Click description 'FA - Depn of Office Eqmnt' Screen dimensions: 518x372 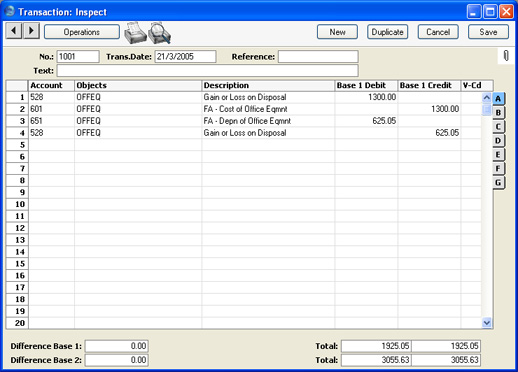click(x=247, y=121)
